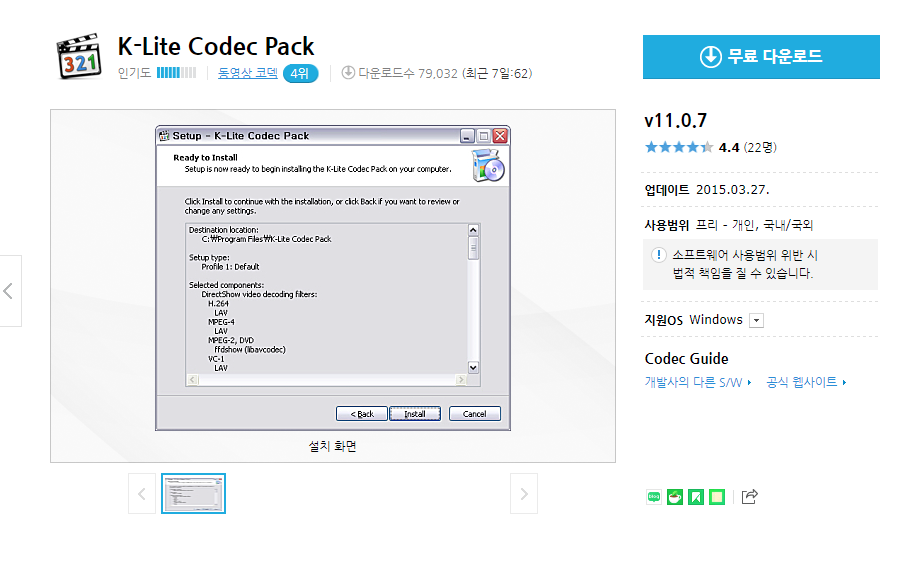Viewport: 909px width, 562px height.
Task: Click the v11.0.7 version text
Action: (x=676, y=121)
